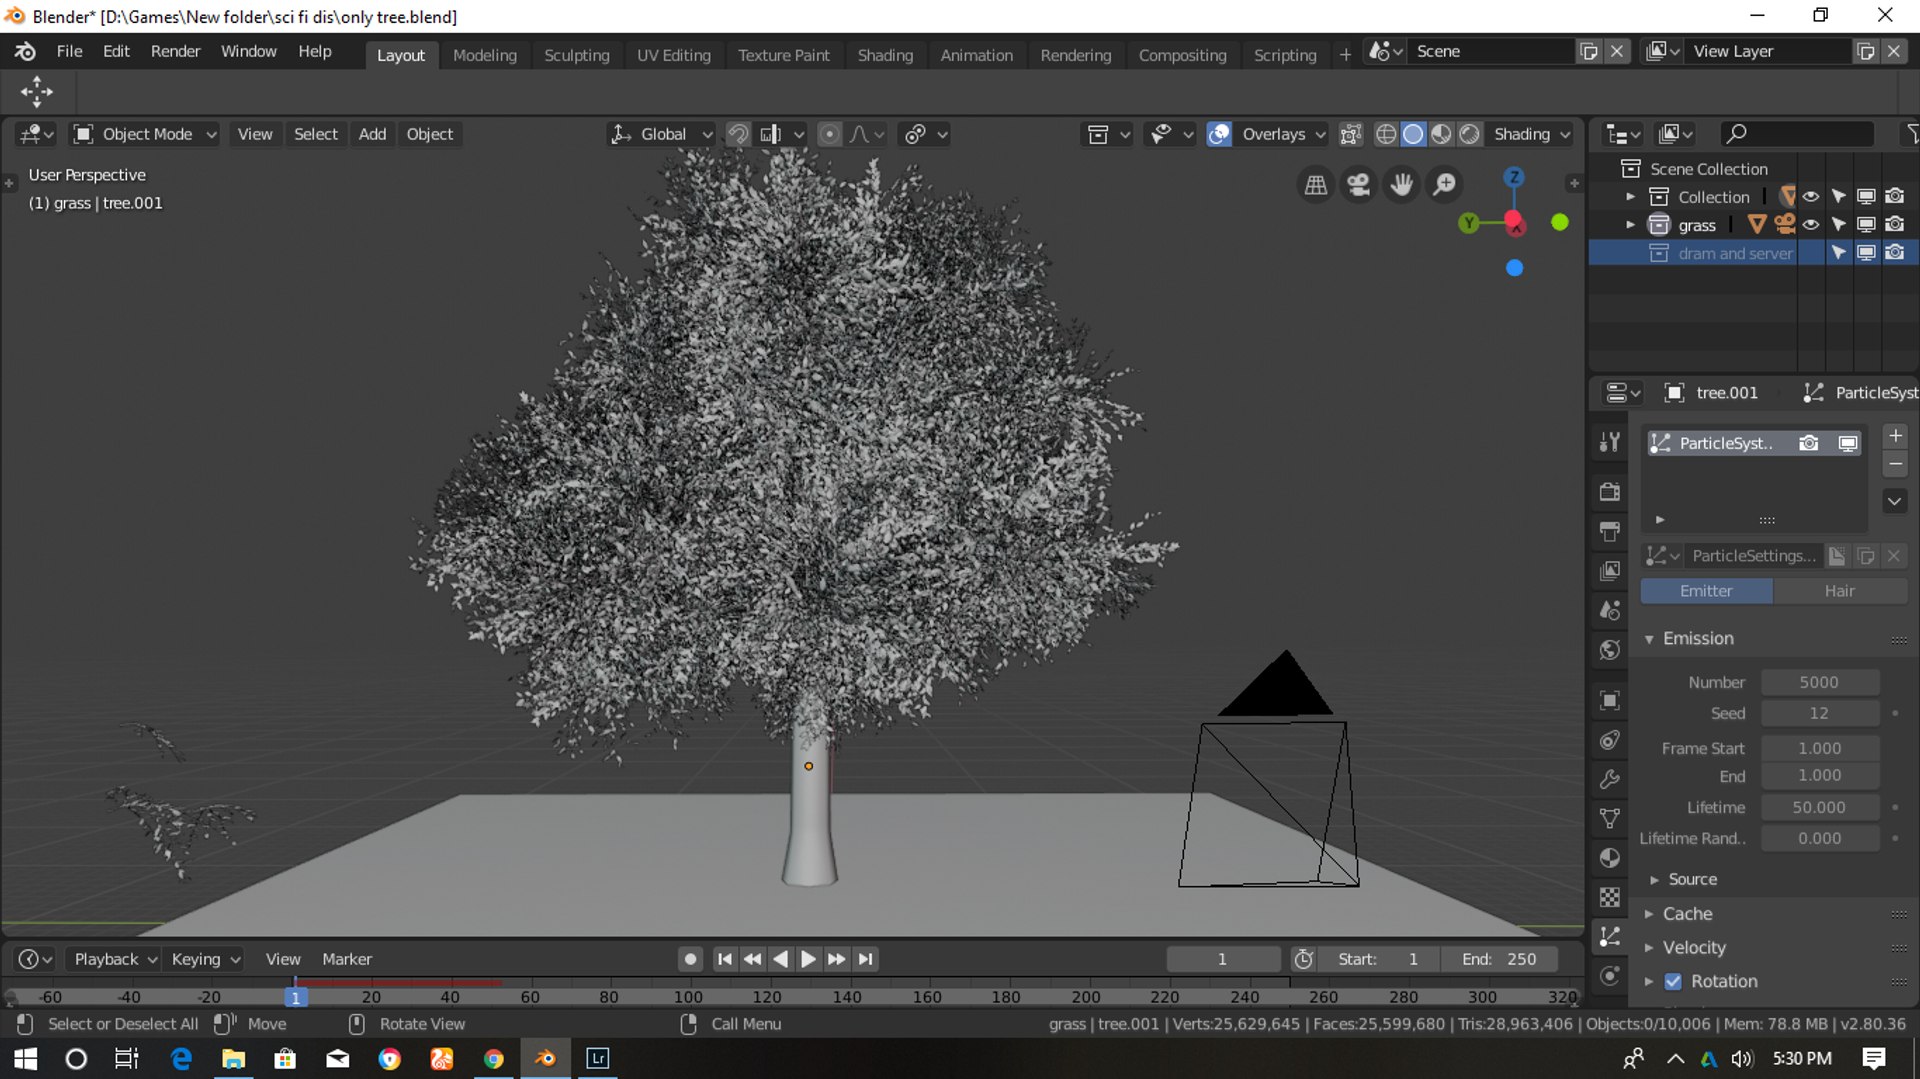Toggle proportional editing icon
Image resolution: width=1920 pixels, height=1079 pixels.
point(829,134)
